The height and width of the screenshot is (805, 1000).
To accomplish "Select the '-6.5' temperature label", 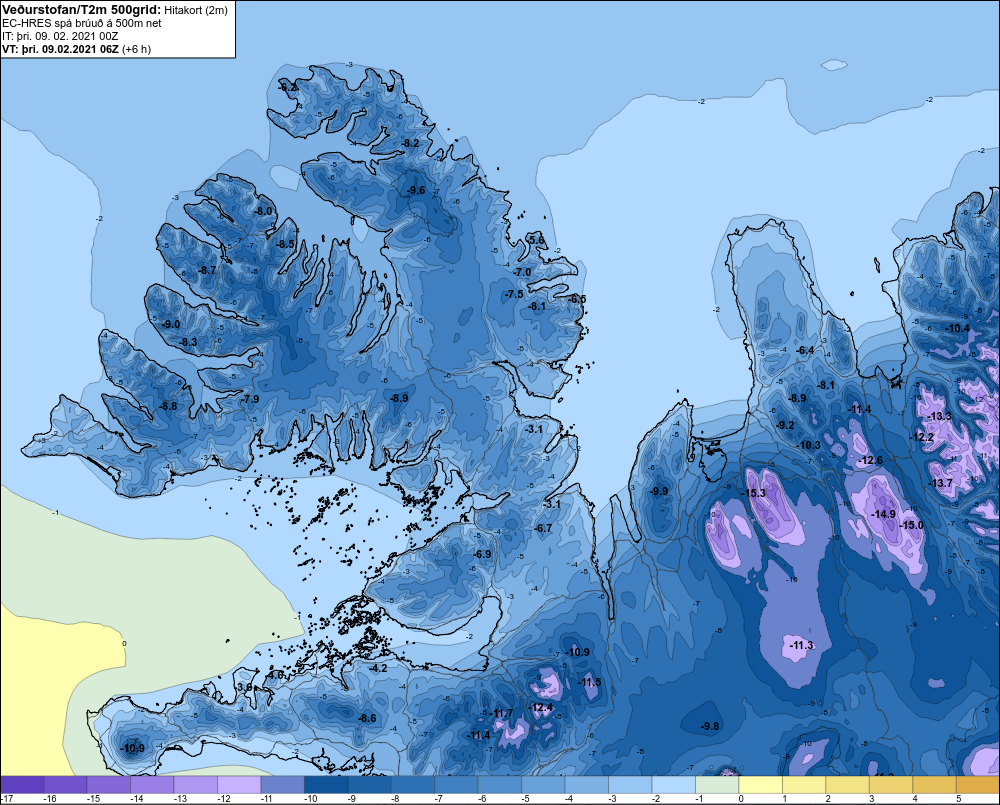I will coord(577,299).
